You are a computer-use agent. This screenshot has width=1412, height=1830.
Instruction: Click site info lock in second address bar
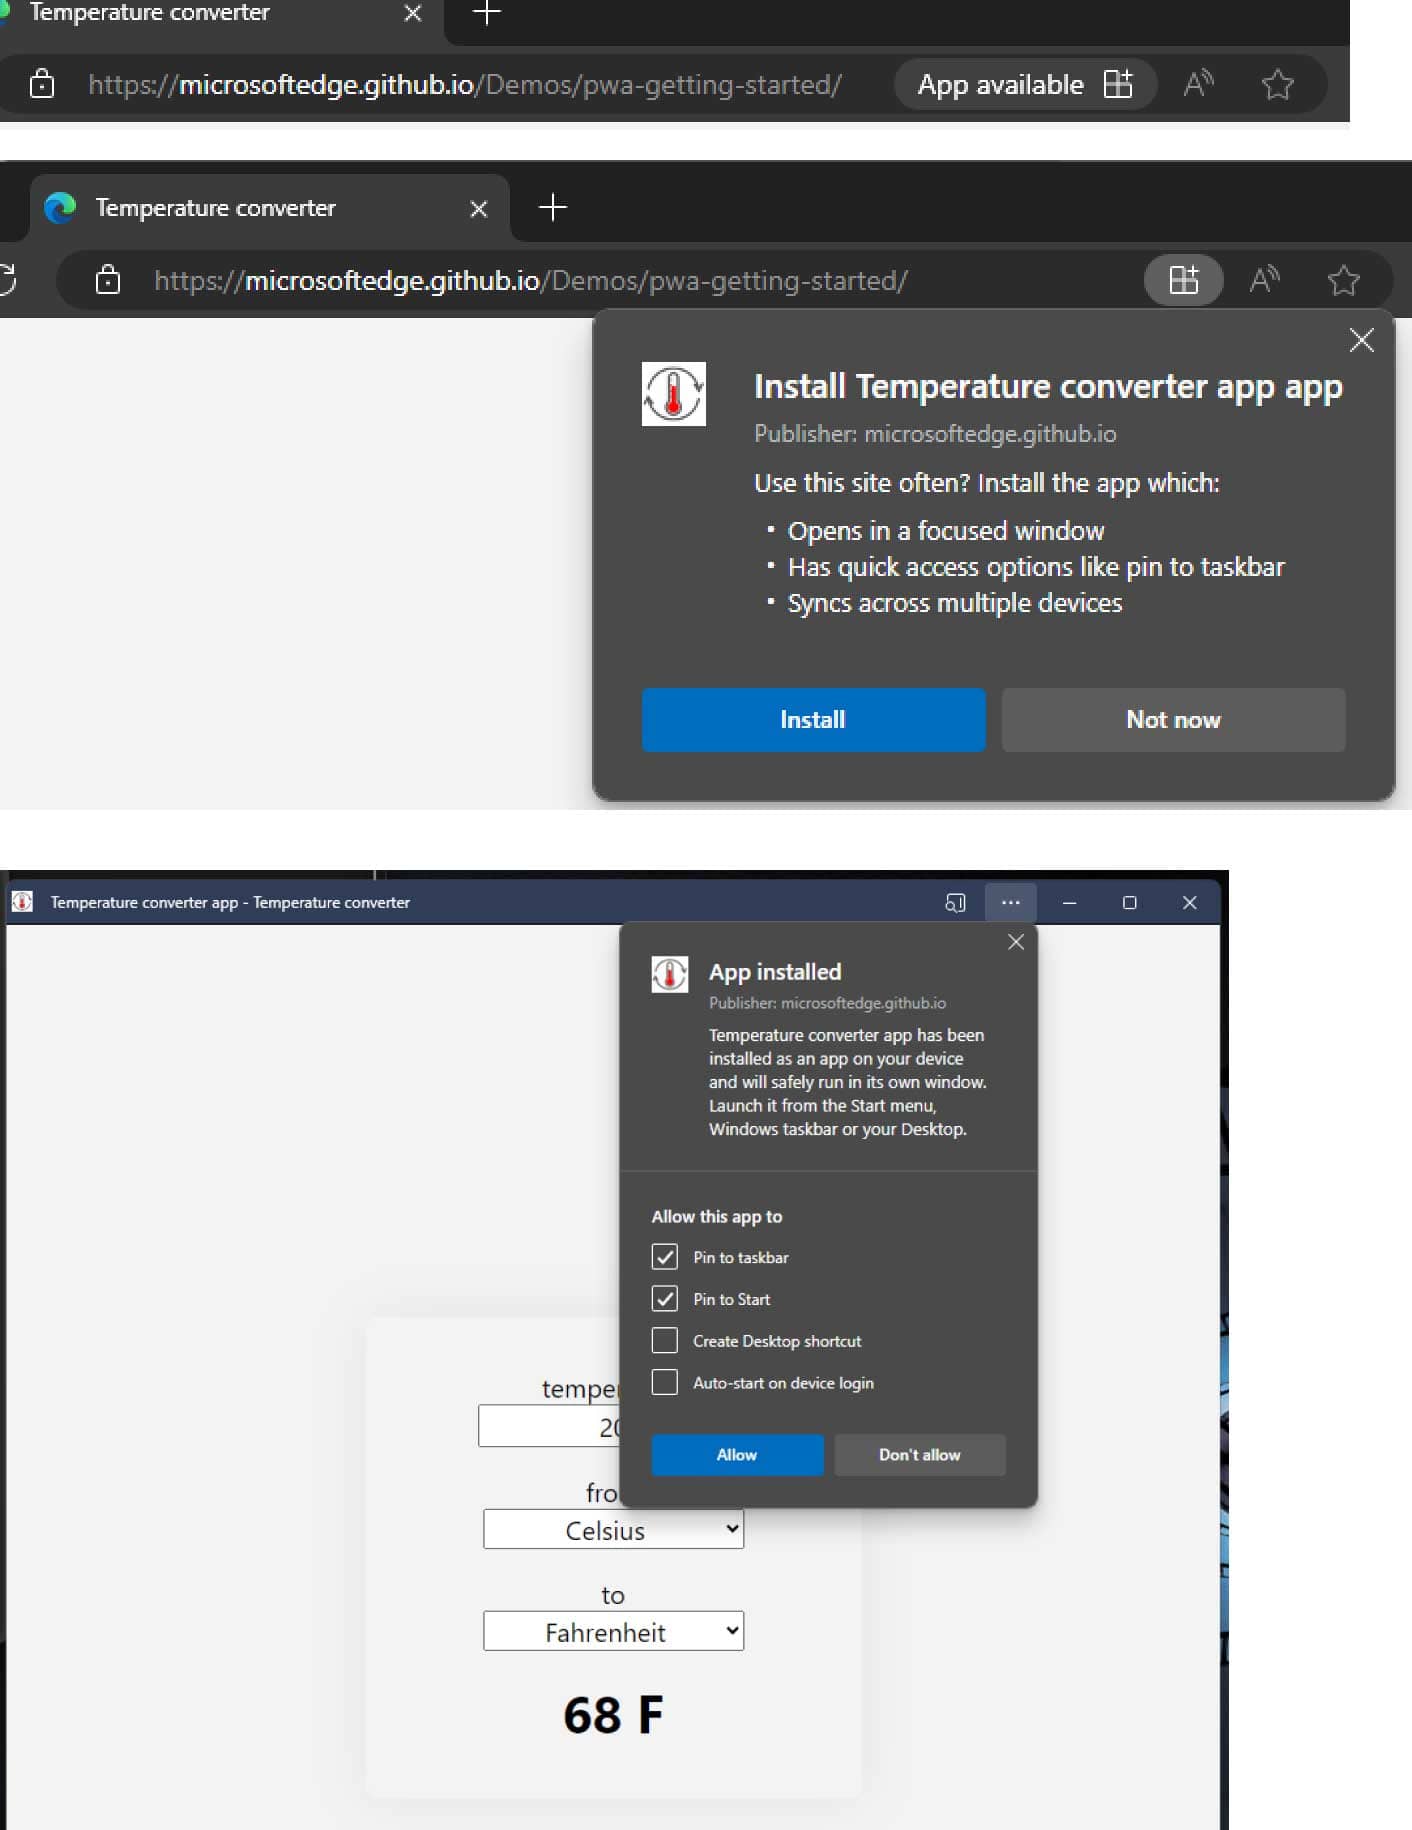[108, 280]
